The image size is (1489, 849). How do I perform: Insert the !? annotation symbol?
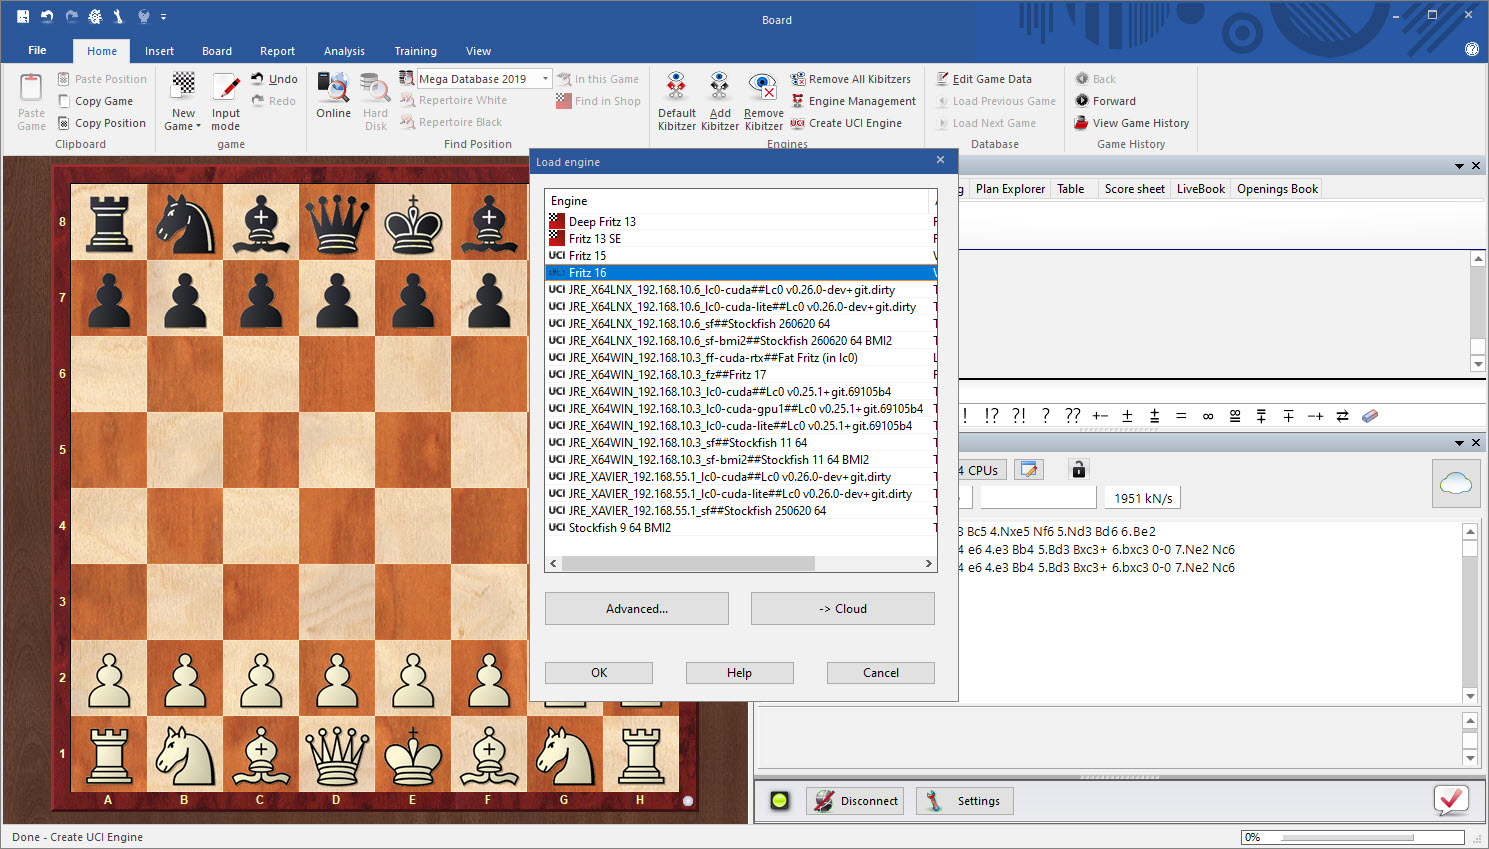pos(991,415)
